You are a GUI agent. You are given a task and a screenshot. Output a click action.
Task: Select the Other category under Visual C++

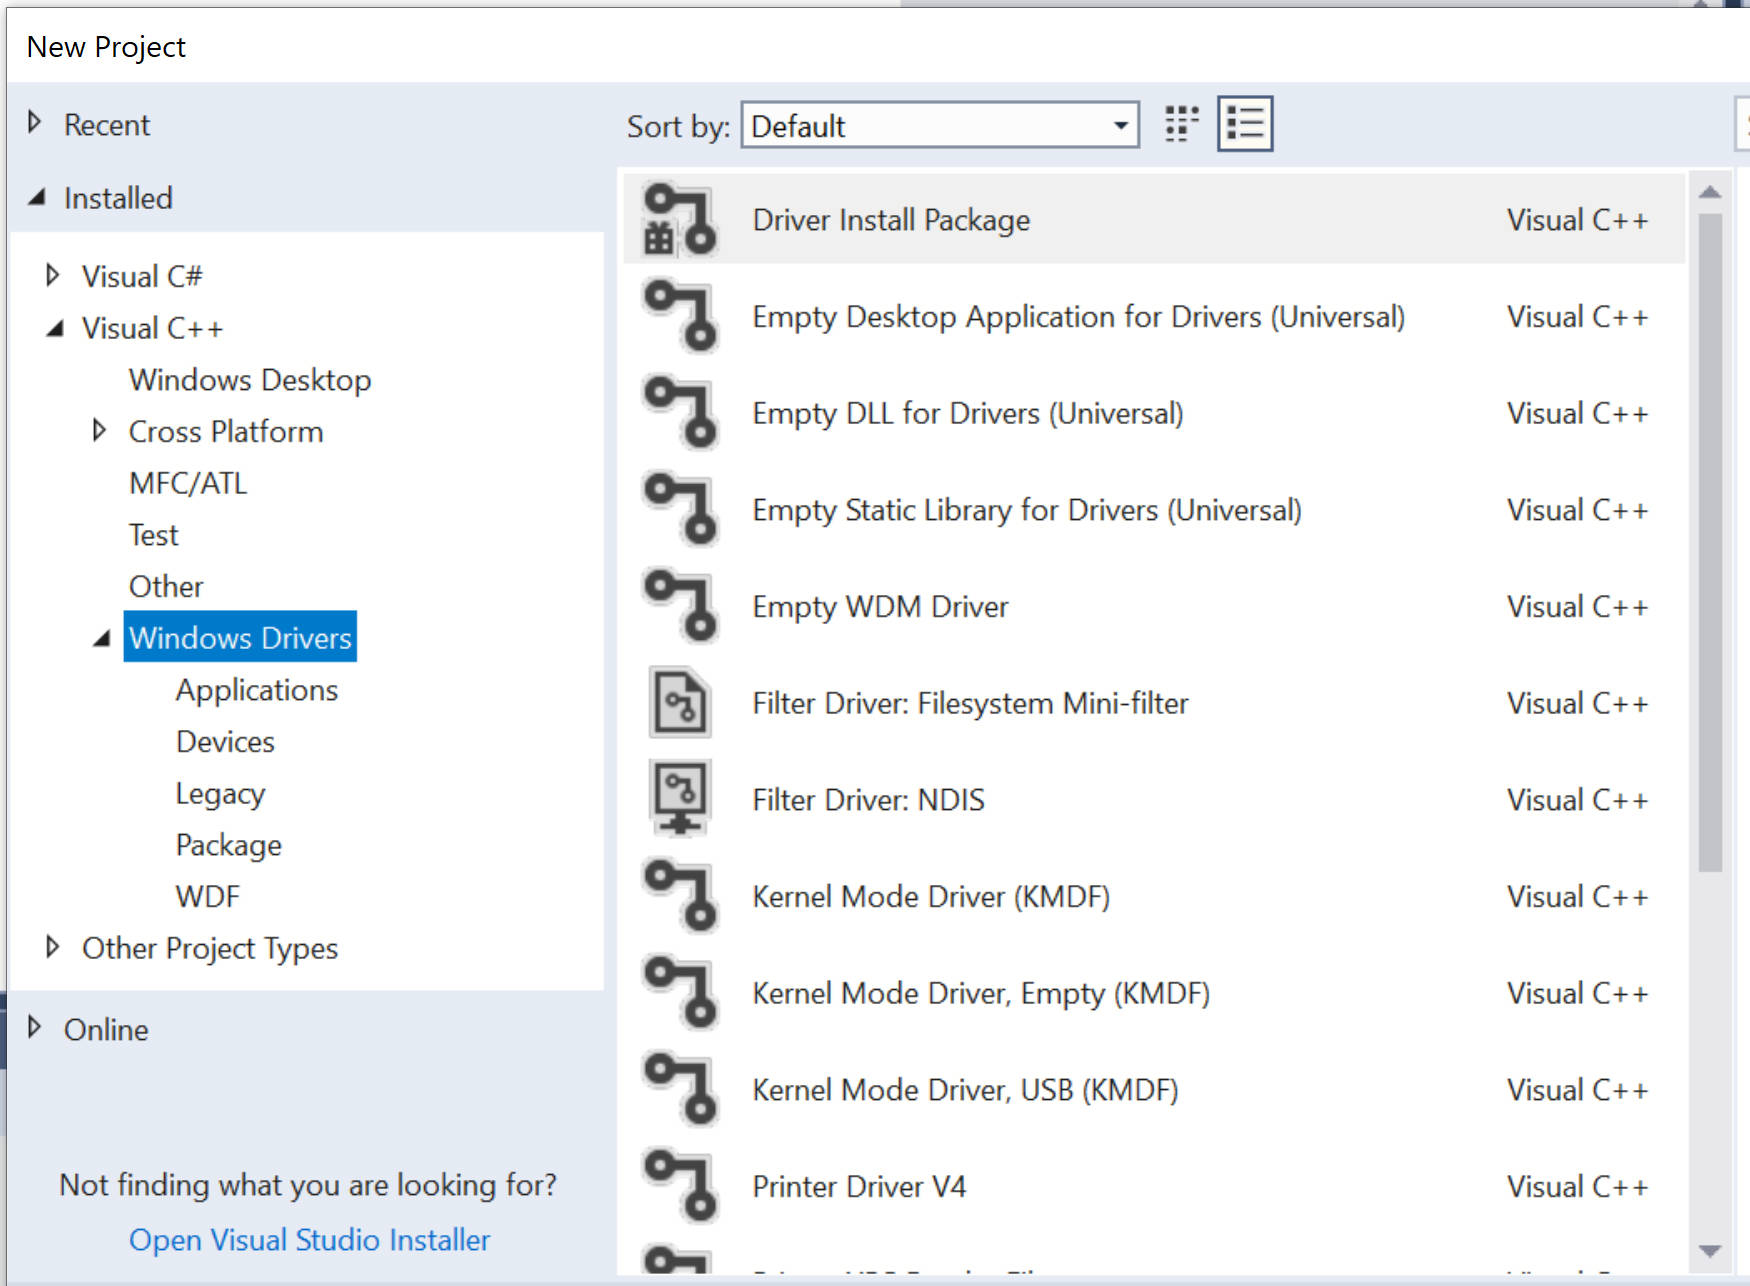click(166, 586)
